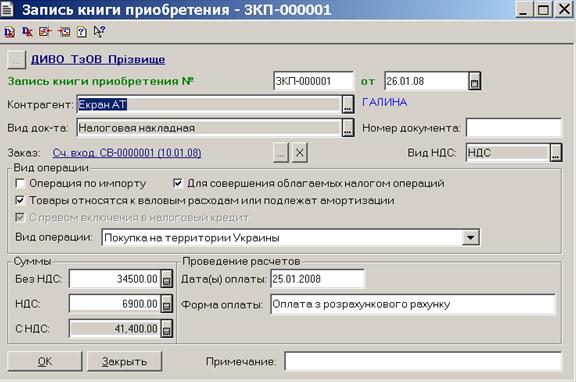
Task: Open calculator button beside НДС 6900.00
Action: click(166, 304)
